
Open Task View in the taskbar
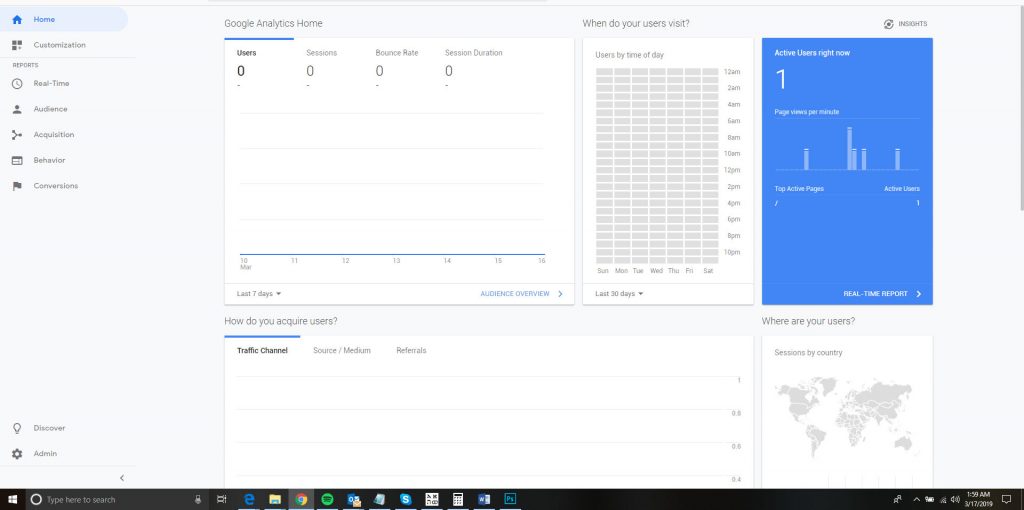click(221, 500)
